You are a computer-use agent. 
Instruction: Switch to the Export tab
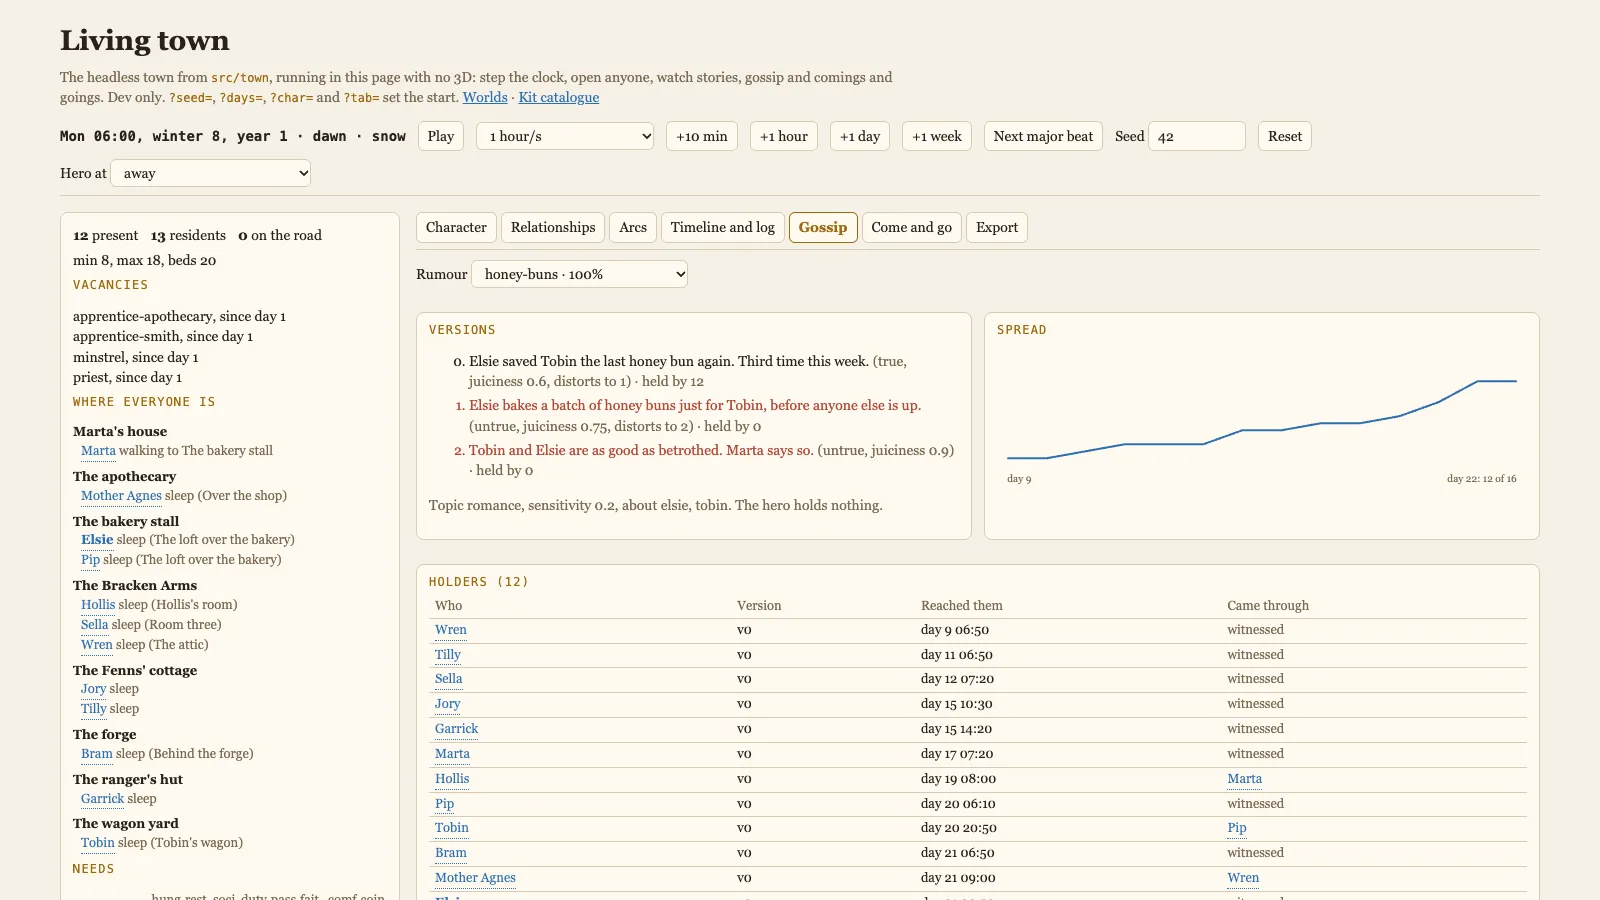[997, 227]
